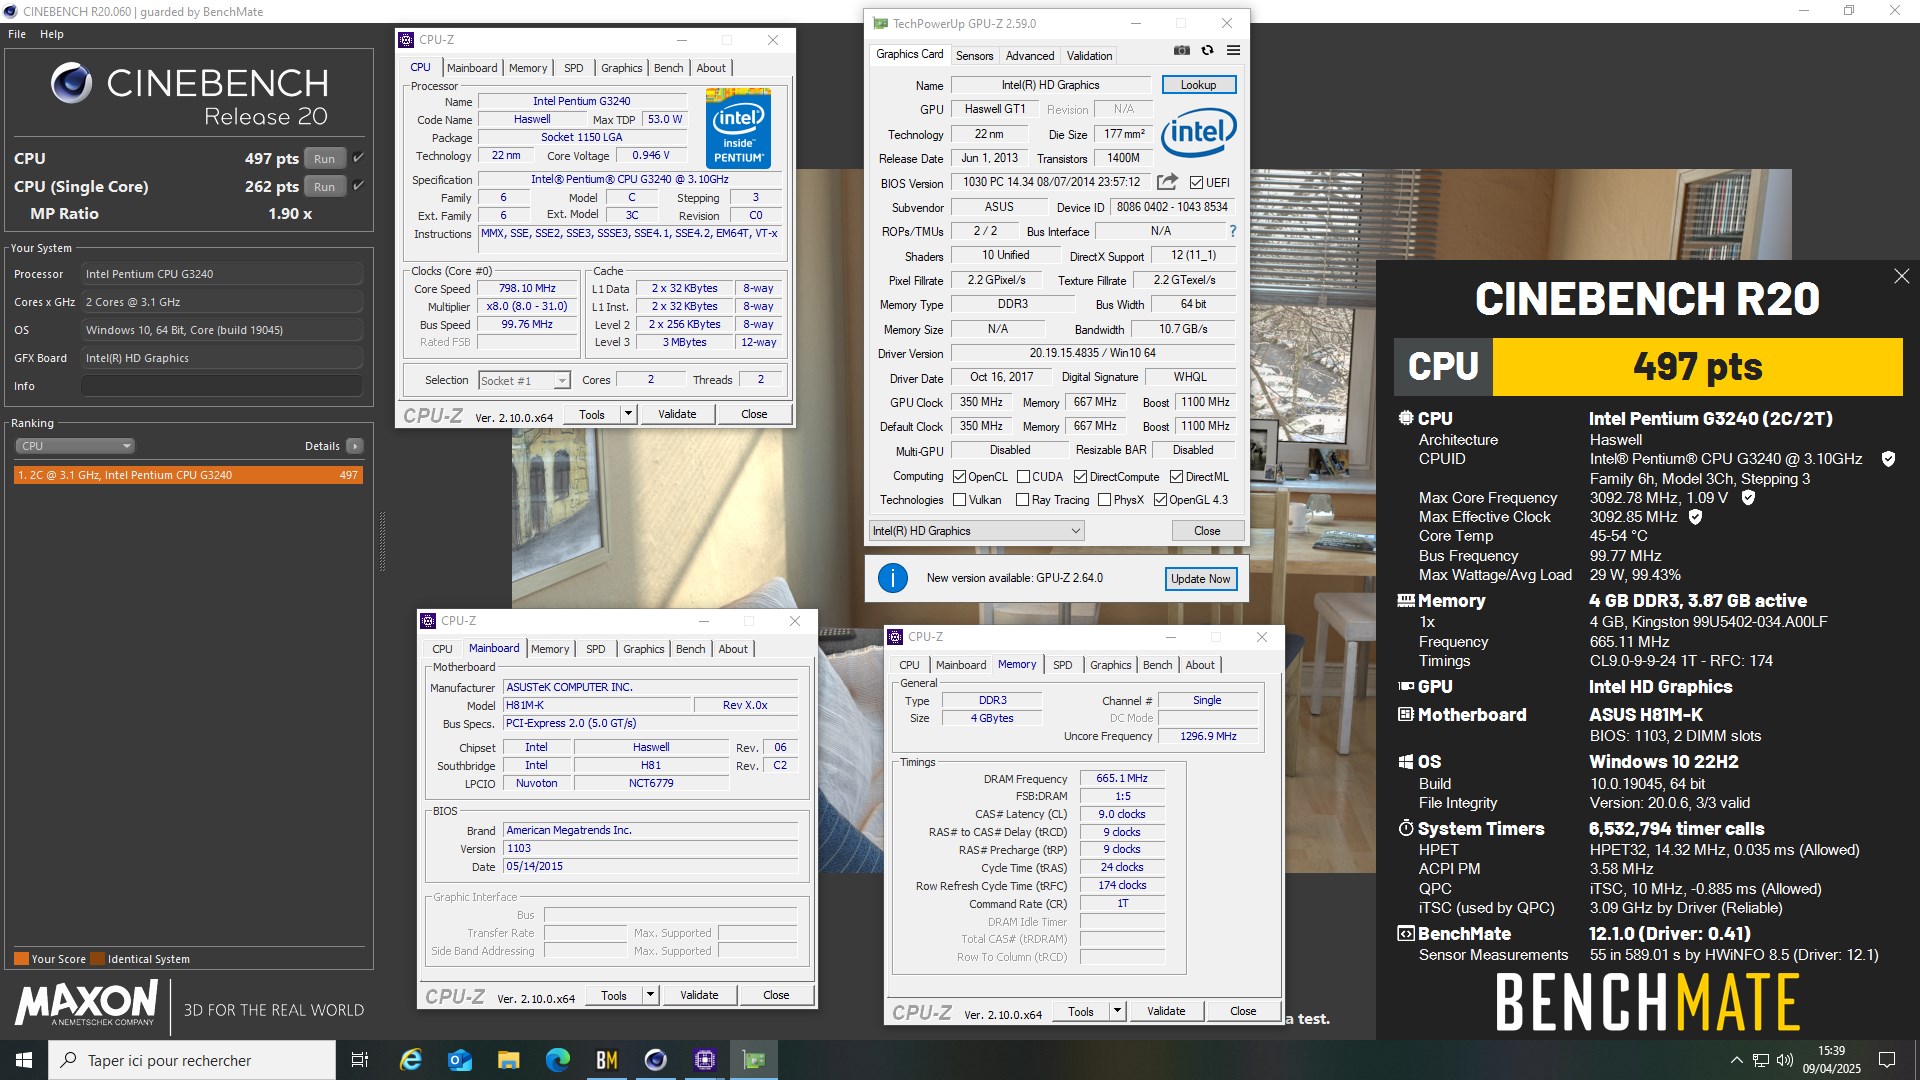1920x1080 pixels.
Task: Click Validate in CPU-Z Mainboard window
Action: [699, 995]
